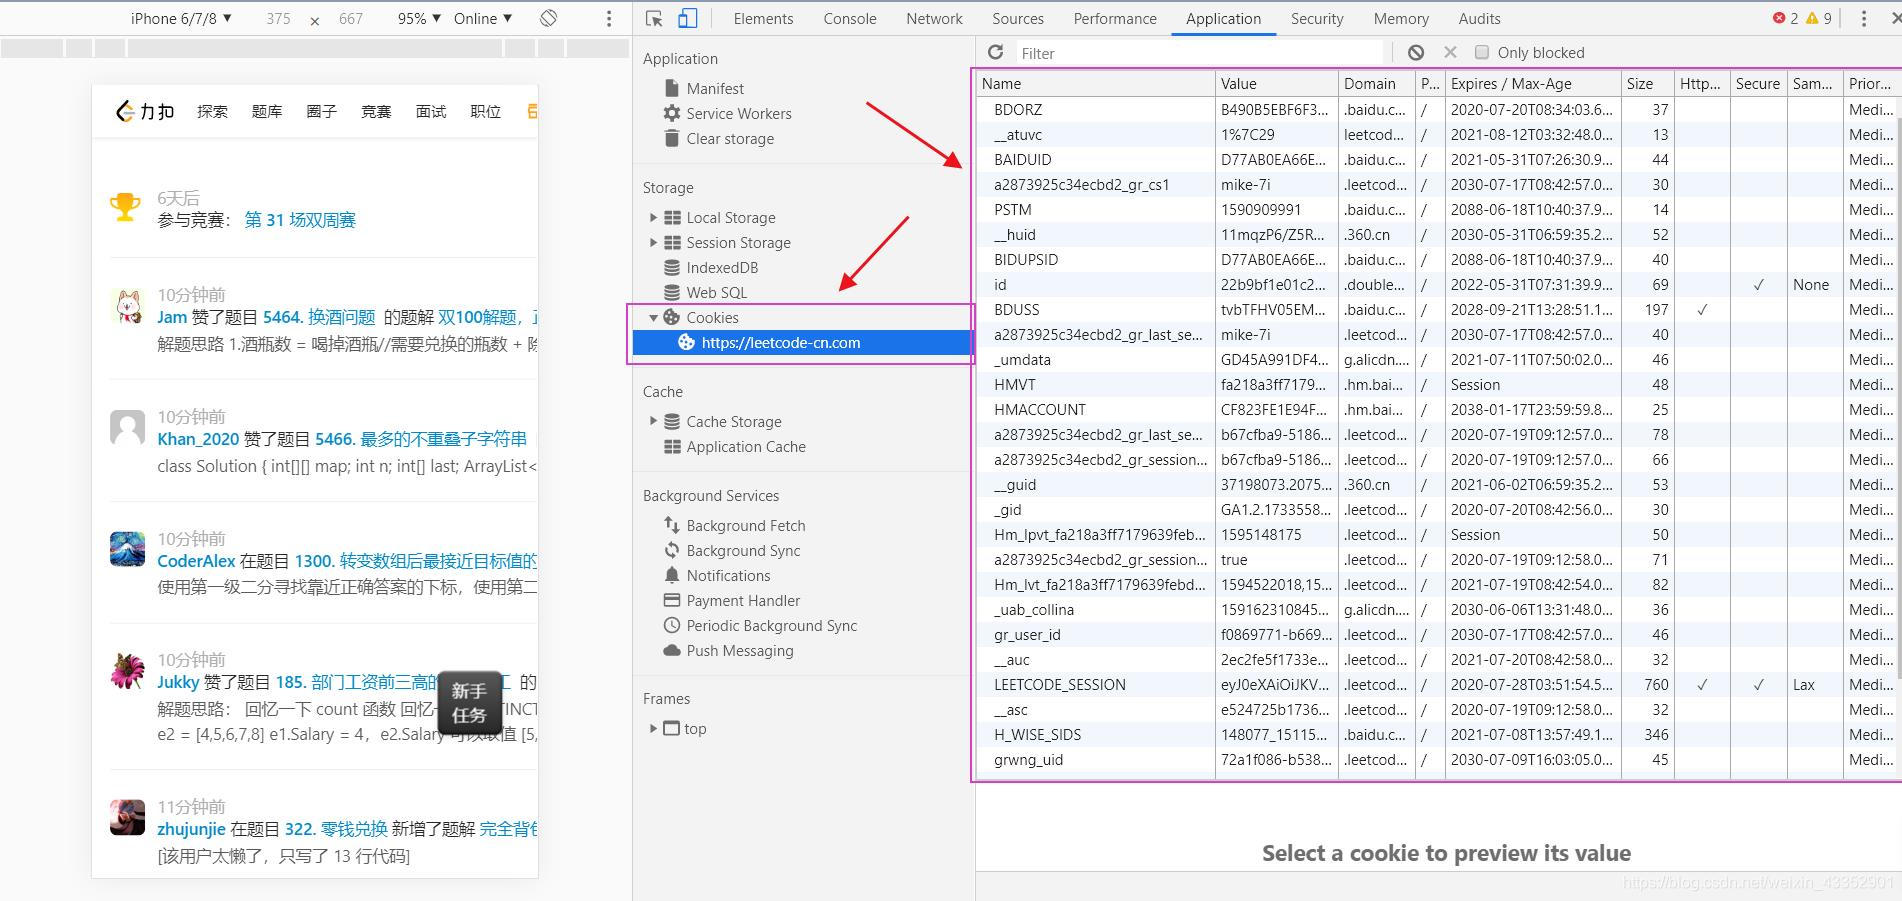Open Clear storage section

coord(730,138)
